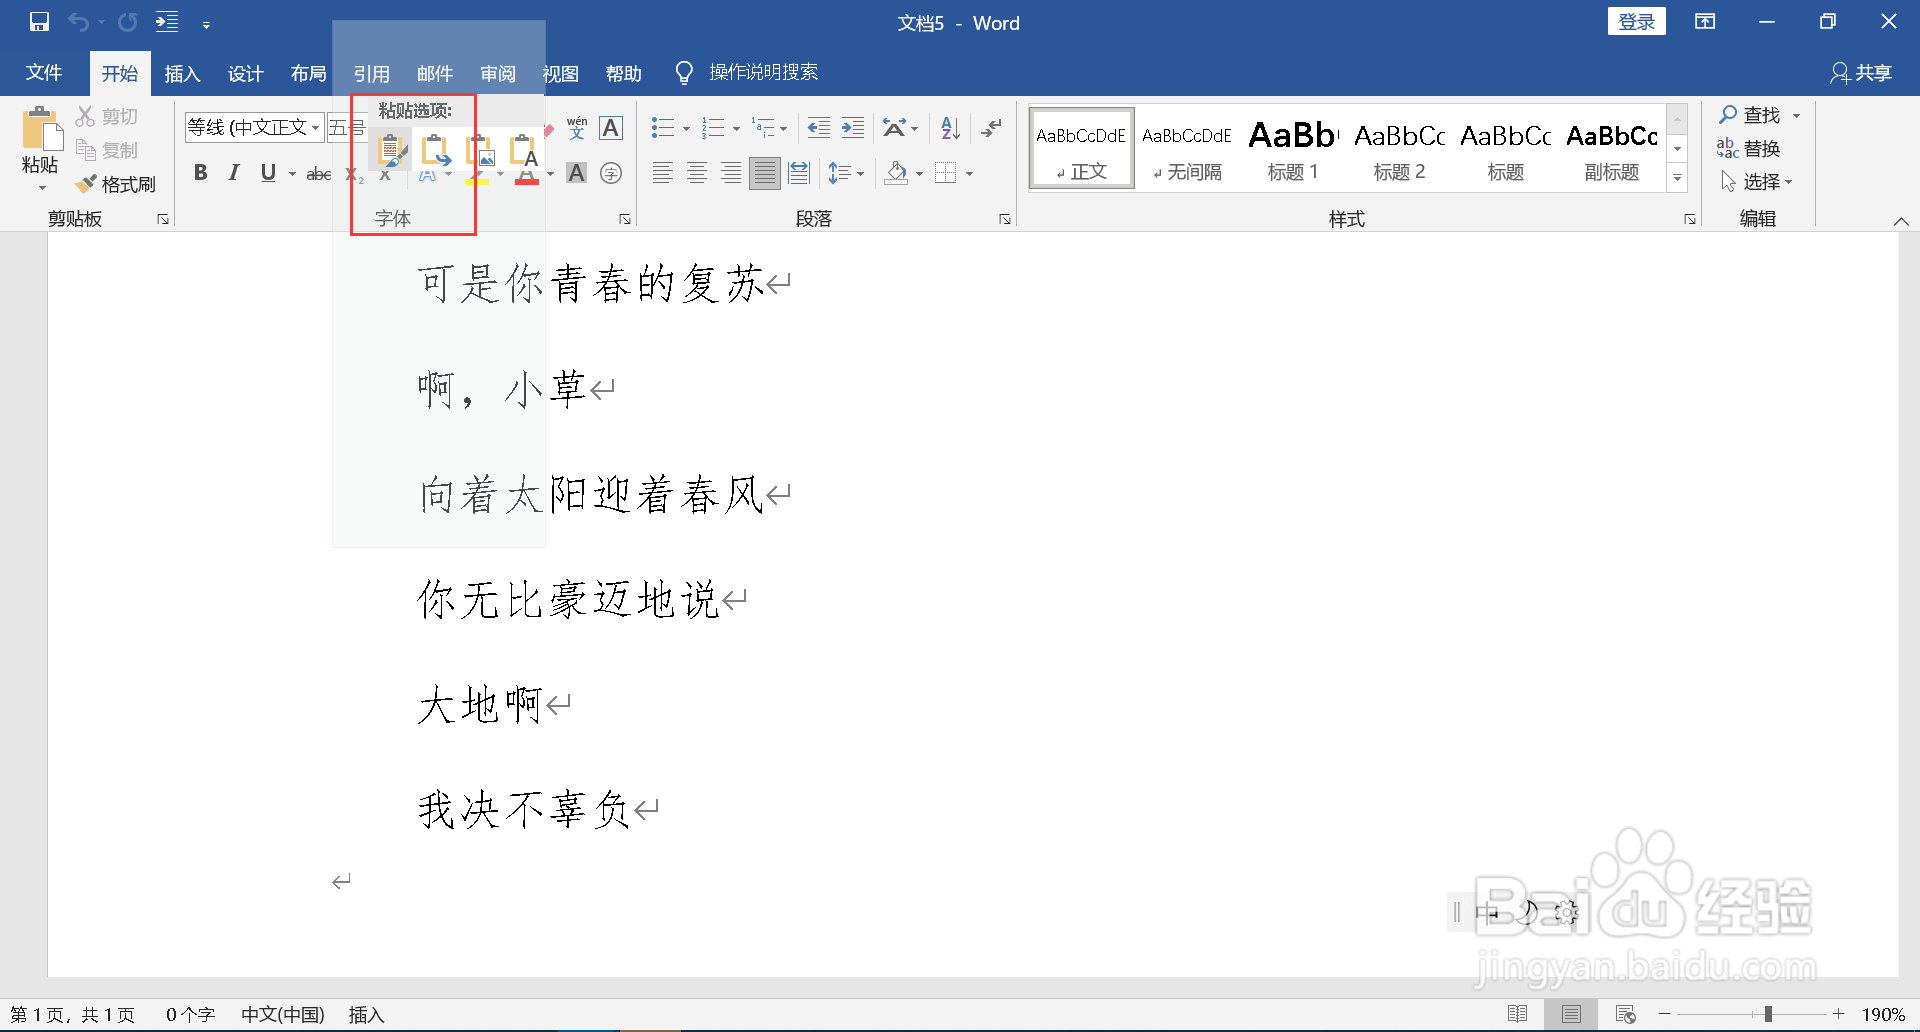1920x1032 pixels.
Task: Select the Format Painter tool
Action: (x=116, y=184)
